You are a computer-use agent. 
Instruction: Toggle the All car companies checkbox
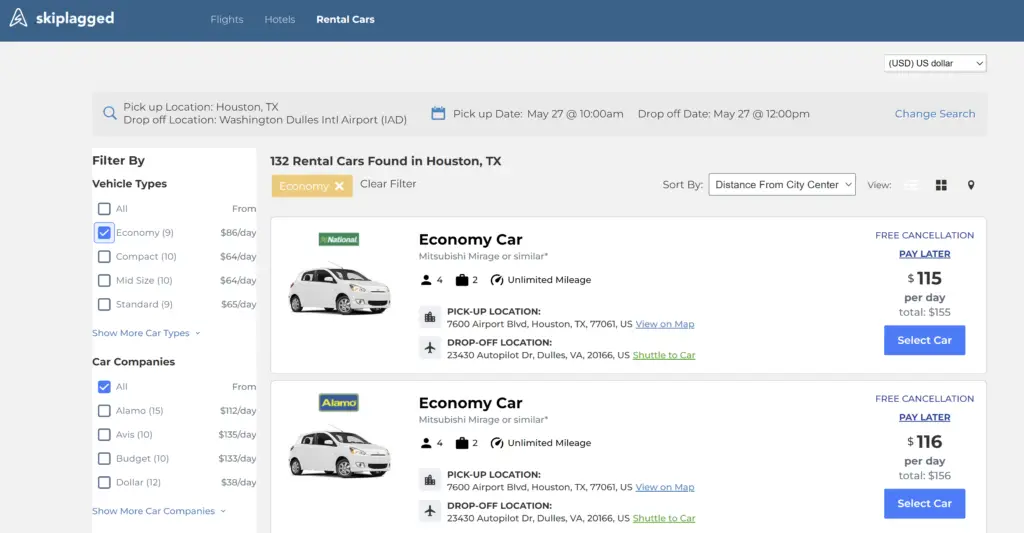(x=104, y=387)
